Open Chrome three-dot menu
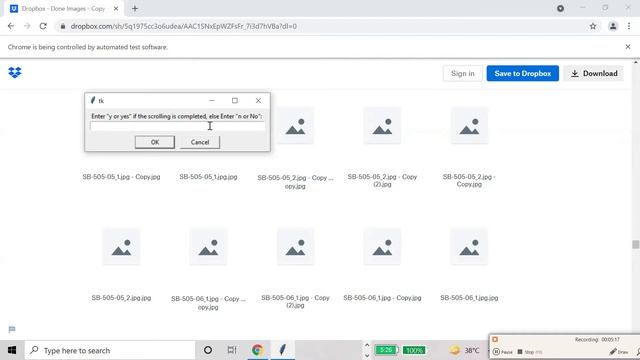640x360 pixels. pyautogui.click(x=629, y=26)
